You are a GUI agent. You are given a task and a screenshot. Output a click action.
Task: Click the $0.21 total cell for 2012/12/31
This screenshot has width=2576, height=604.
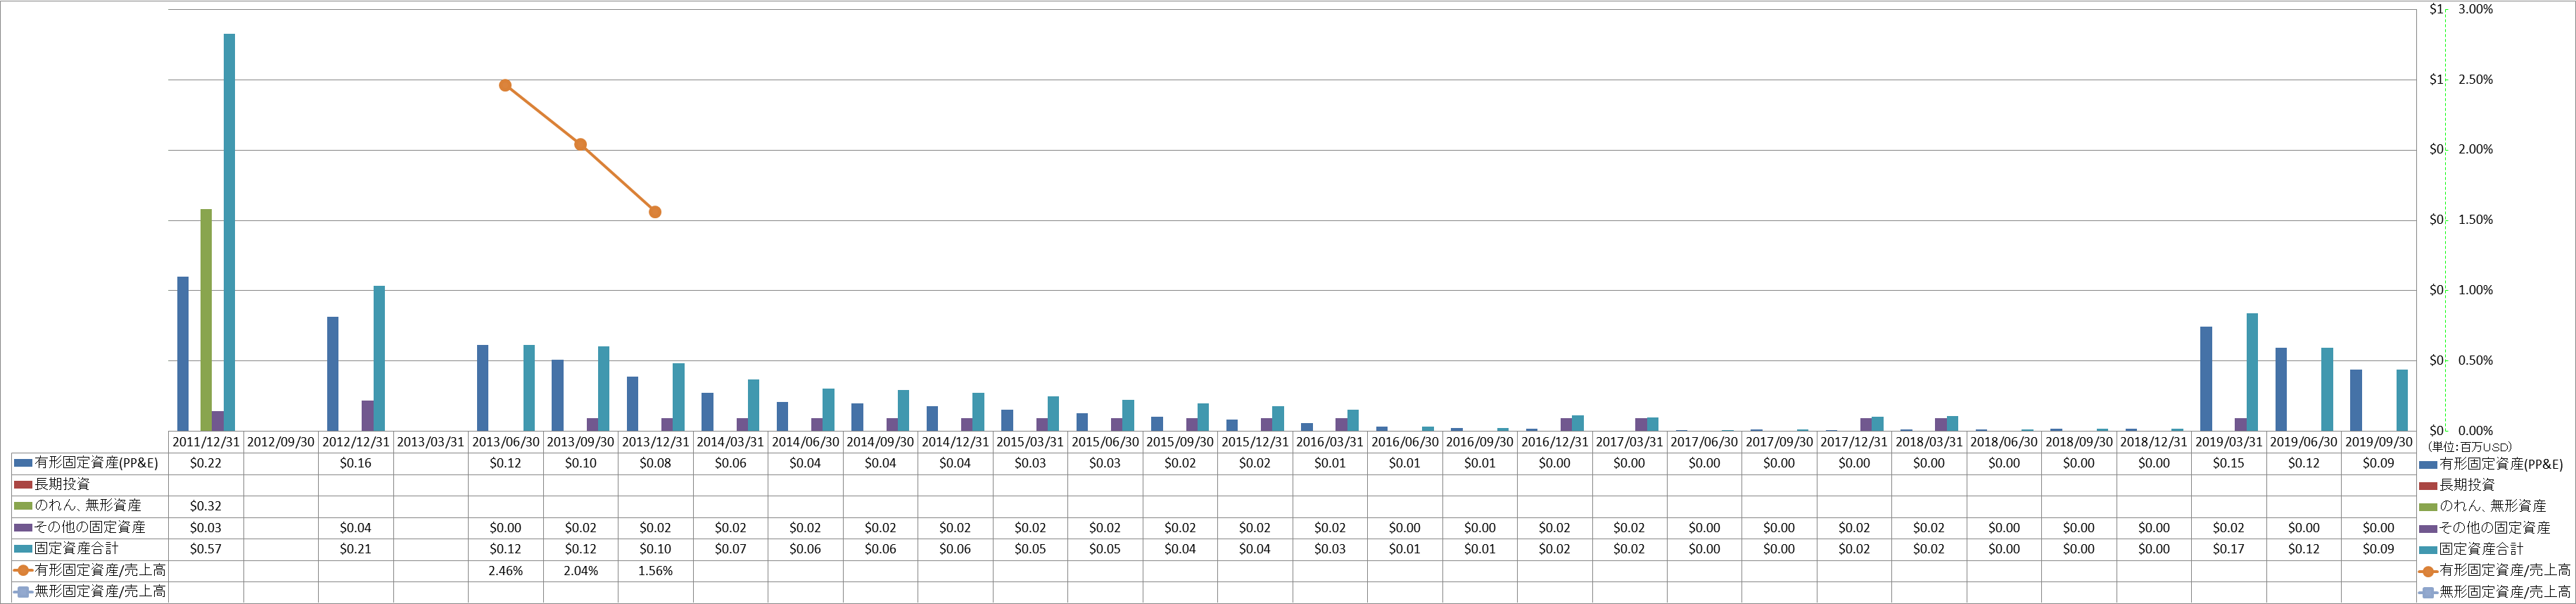356,549
